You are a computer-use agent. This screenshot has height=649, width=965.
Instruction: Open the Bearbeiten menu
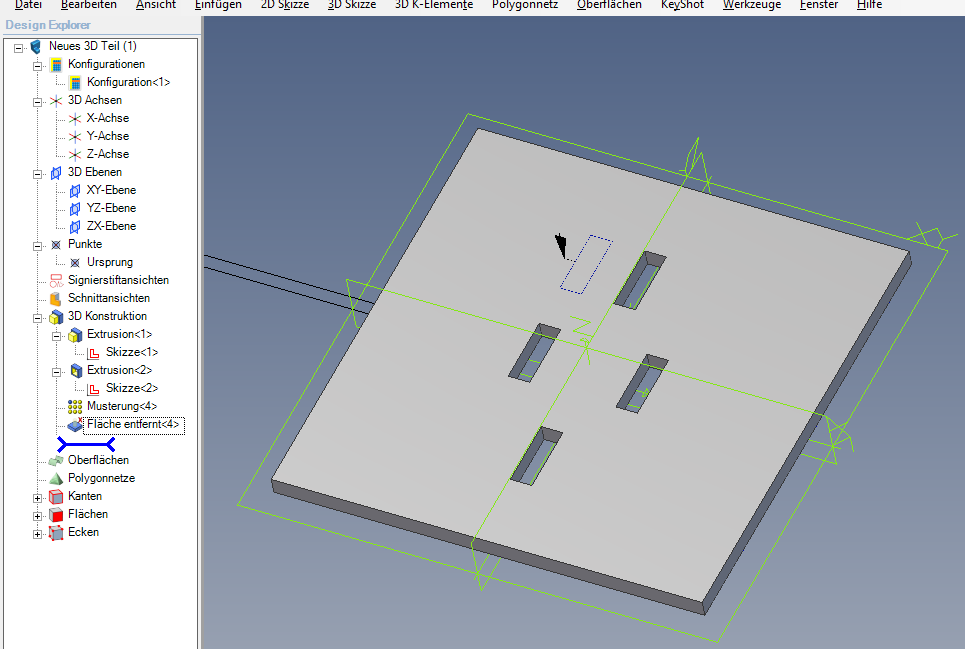[x=89, y=5]
